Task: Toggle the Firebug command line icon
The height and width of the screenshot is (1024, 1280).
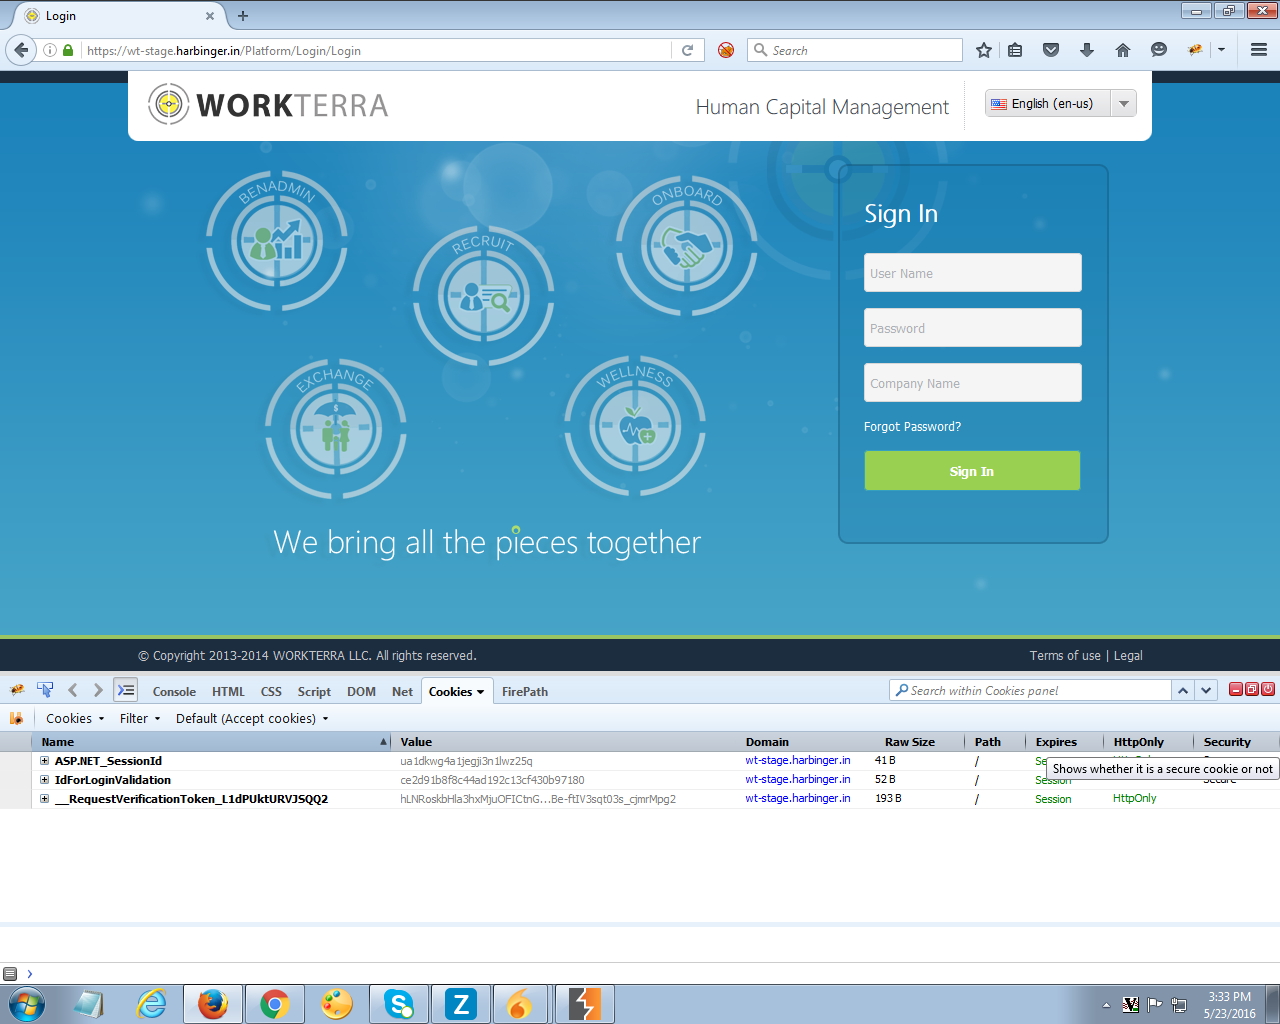Action: pyautogui.click(x=126, y=690)
